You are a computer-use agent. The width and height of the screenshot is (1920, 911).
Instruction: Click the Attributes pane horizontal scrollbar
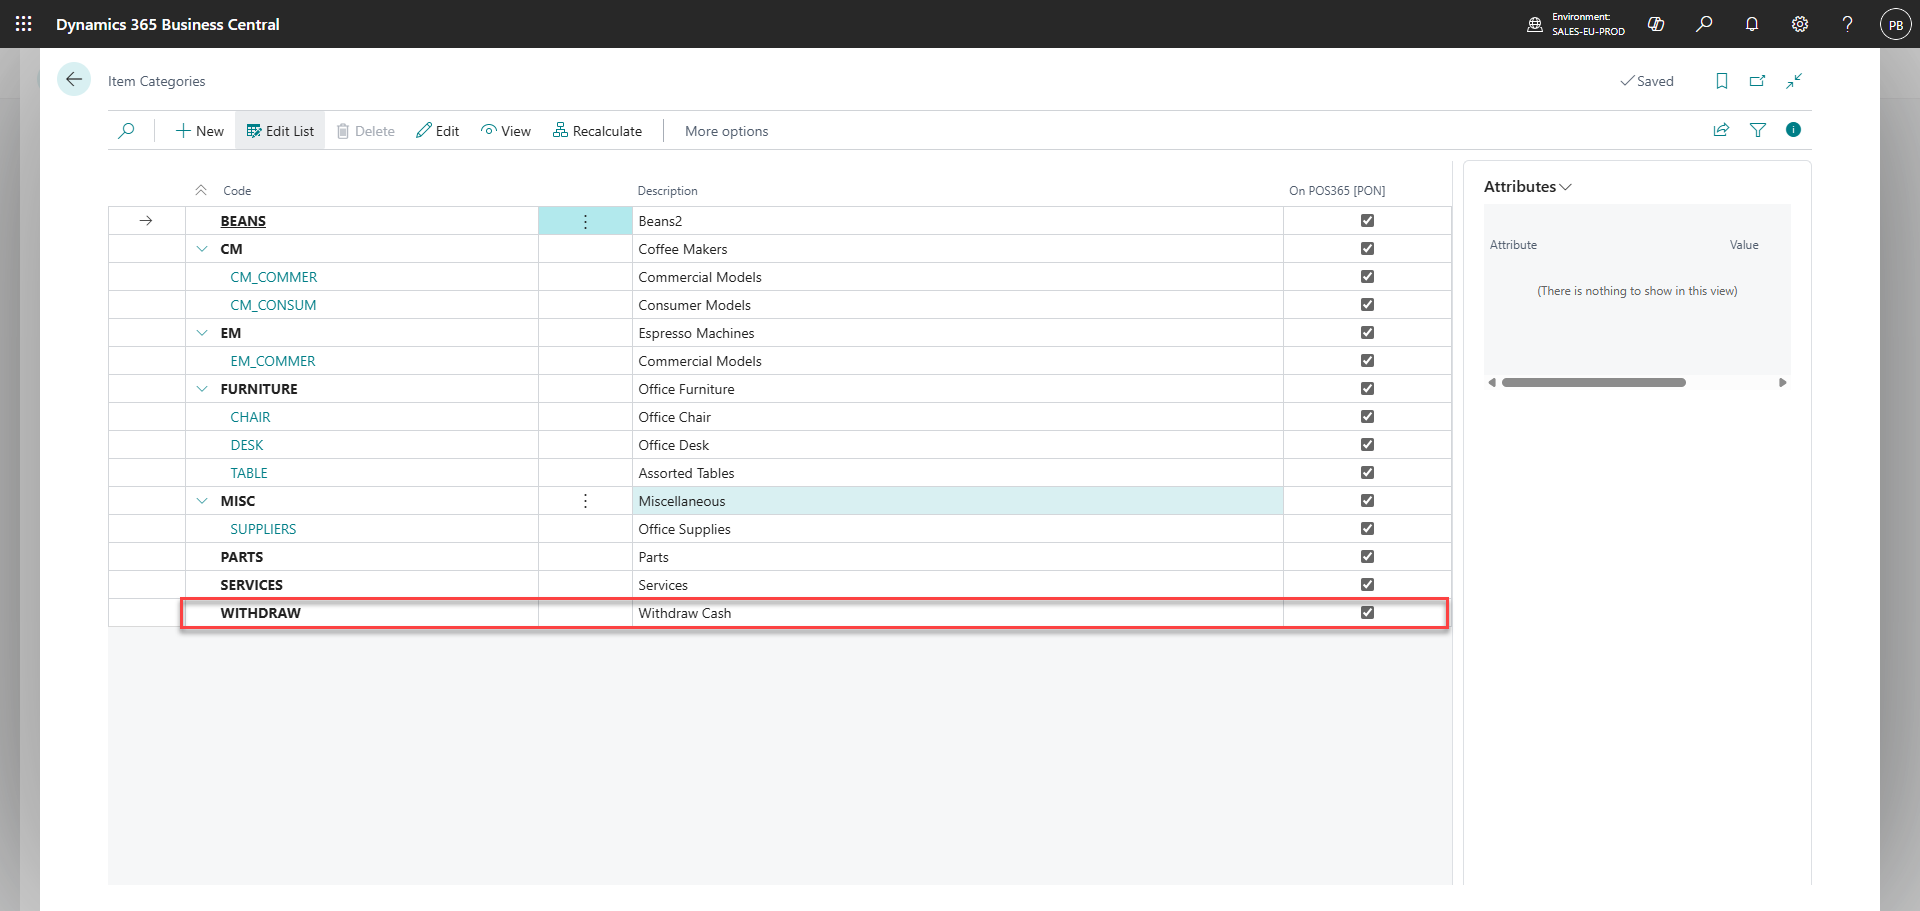coord(1593,382)
